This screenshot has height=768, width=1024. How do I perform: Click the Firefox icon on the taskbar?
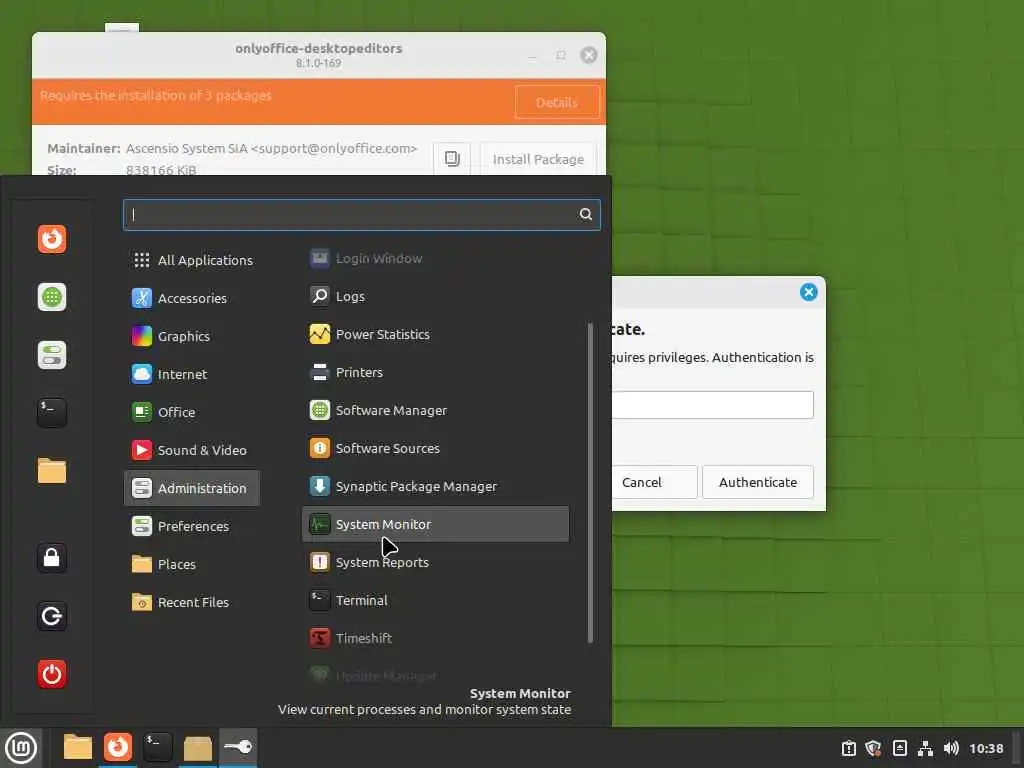(x=118, y=747)
